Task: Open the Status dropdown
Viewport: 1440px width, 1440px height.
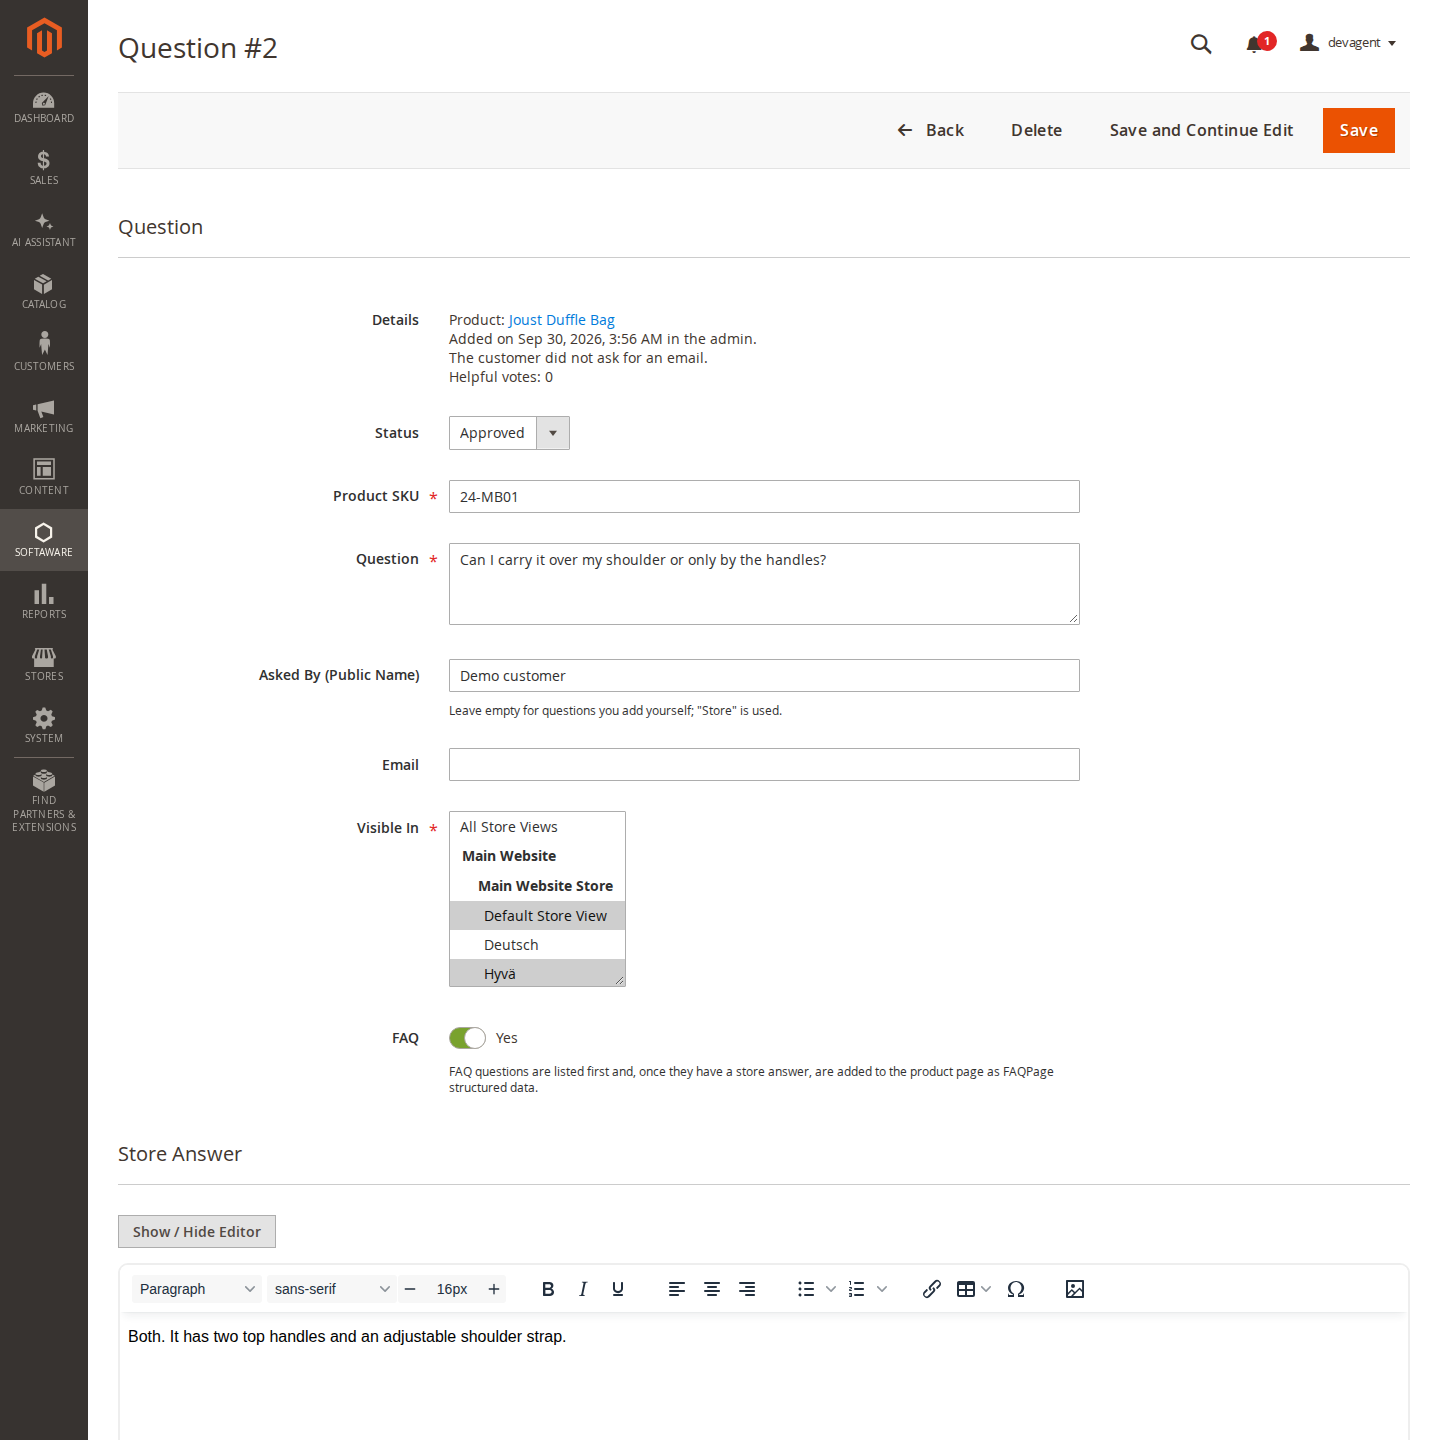Action: [509, 433]
